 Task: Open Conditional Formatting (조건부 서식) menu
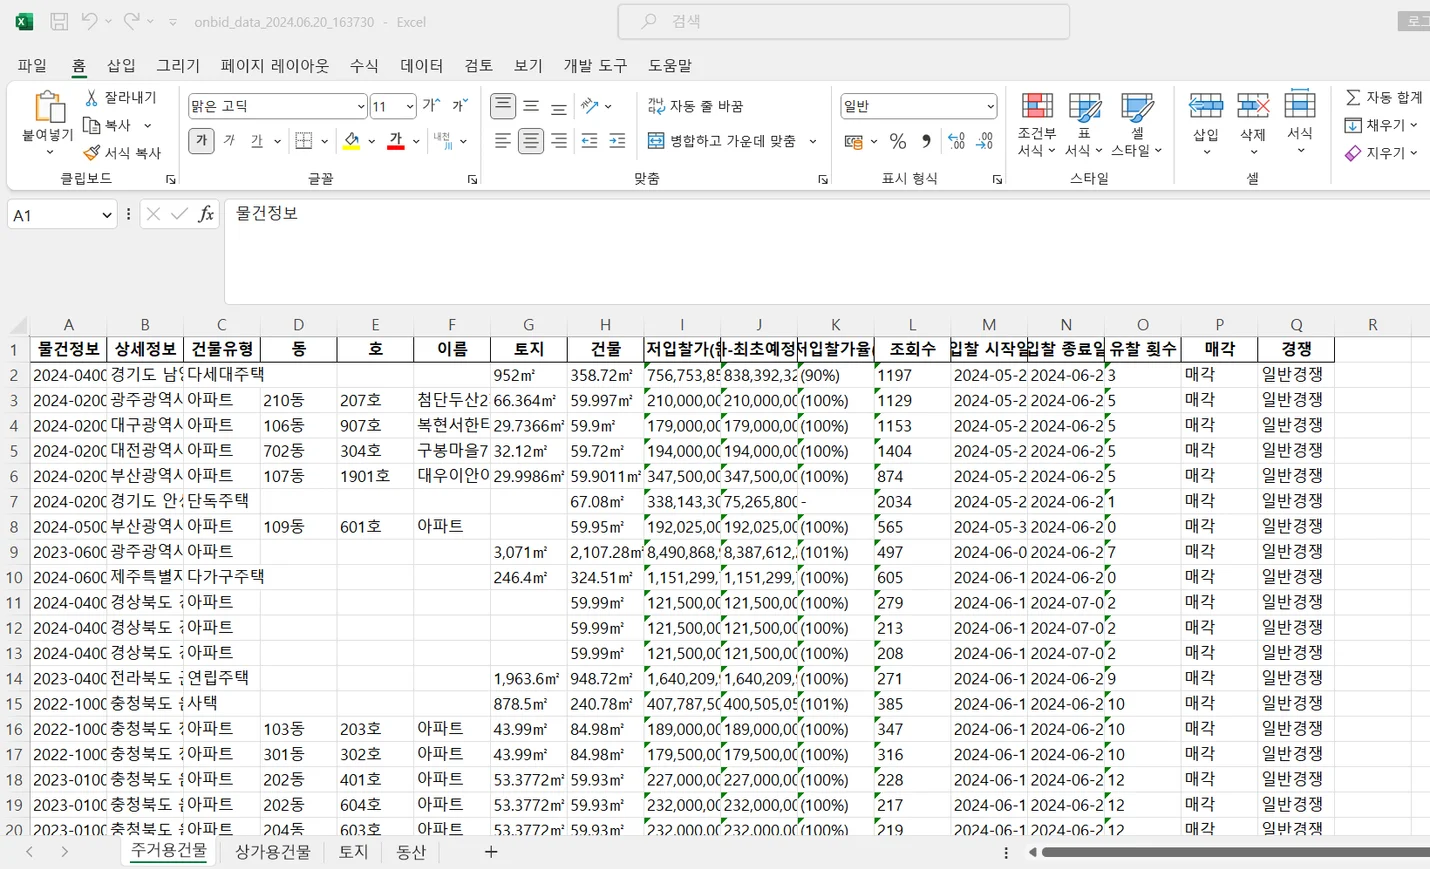pyautogui.click(x=1037, y=124)
